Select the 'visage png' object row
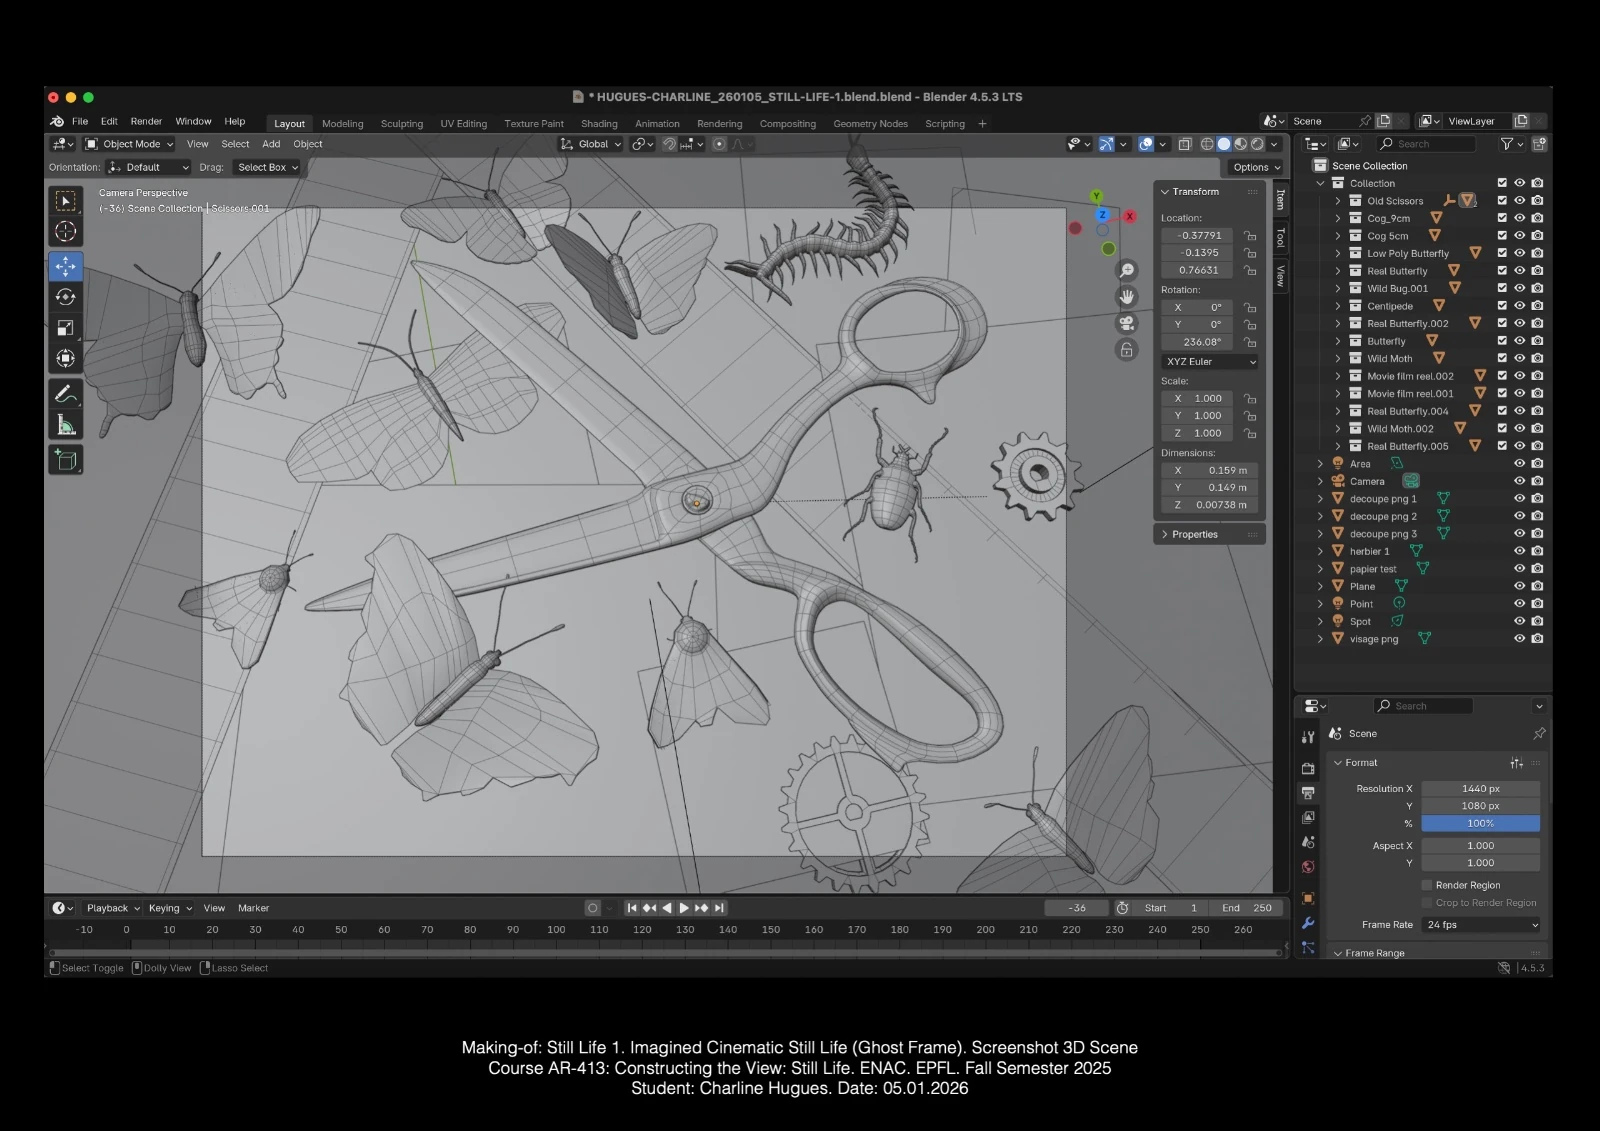 (1422, 639)
